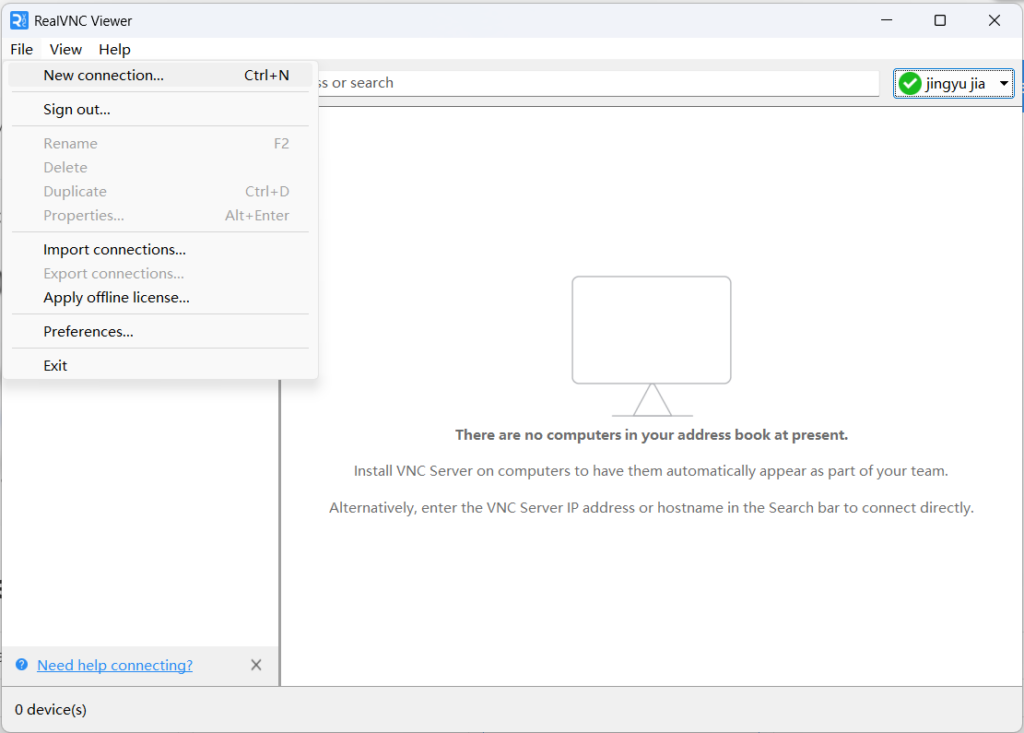Click the blue info icon beside help link

22,665
